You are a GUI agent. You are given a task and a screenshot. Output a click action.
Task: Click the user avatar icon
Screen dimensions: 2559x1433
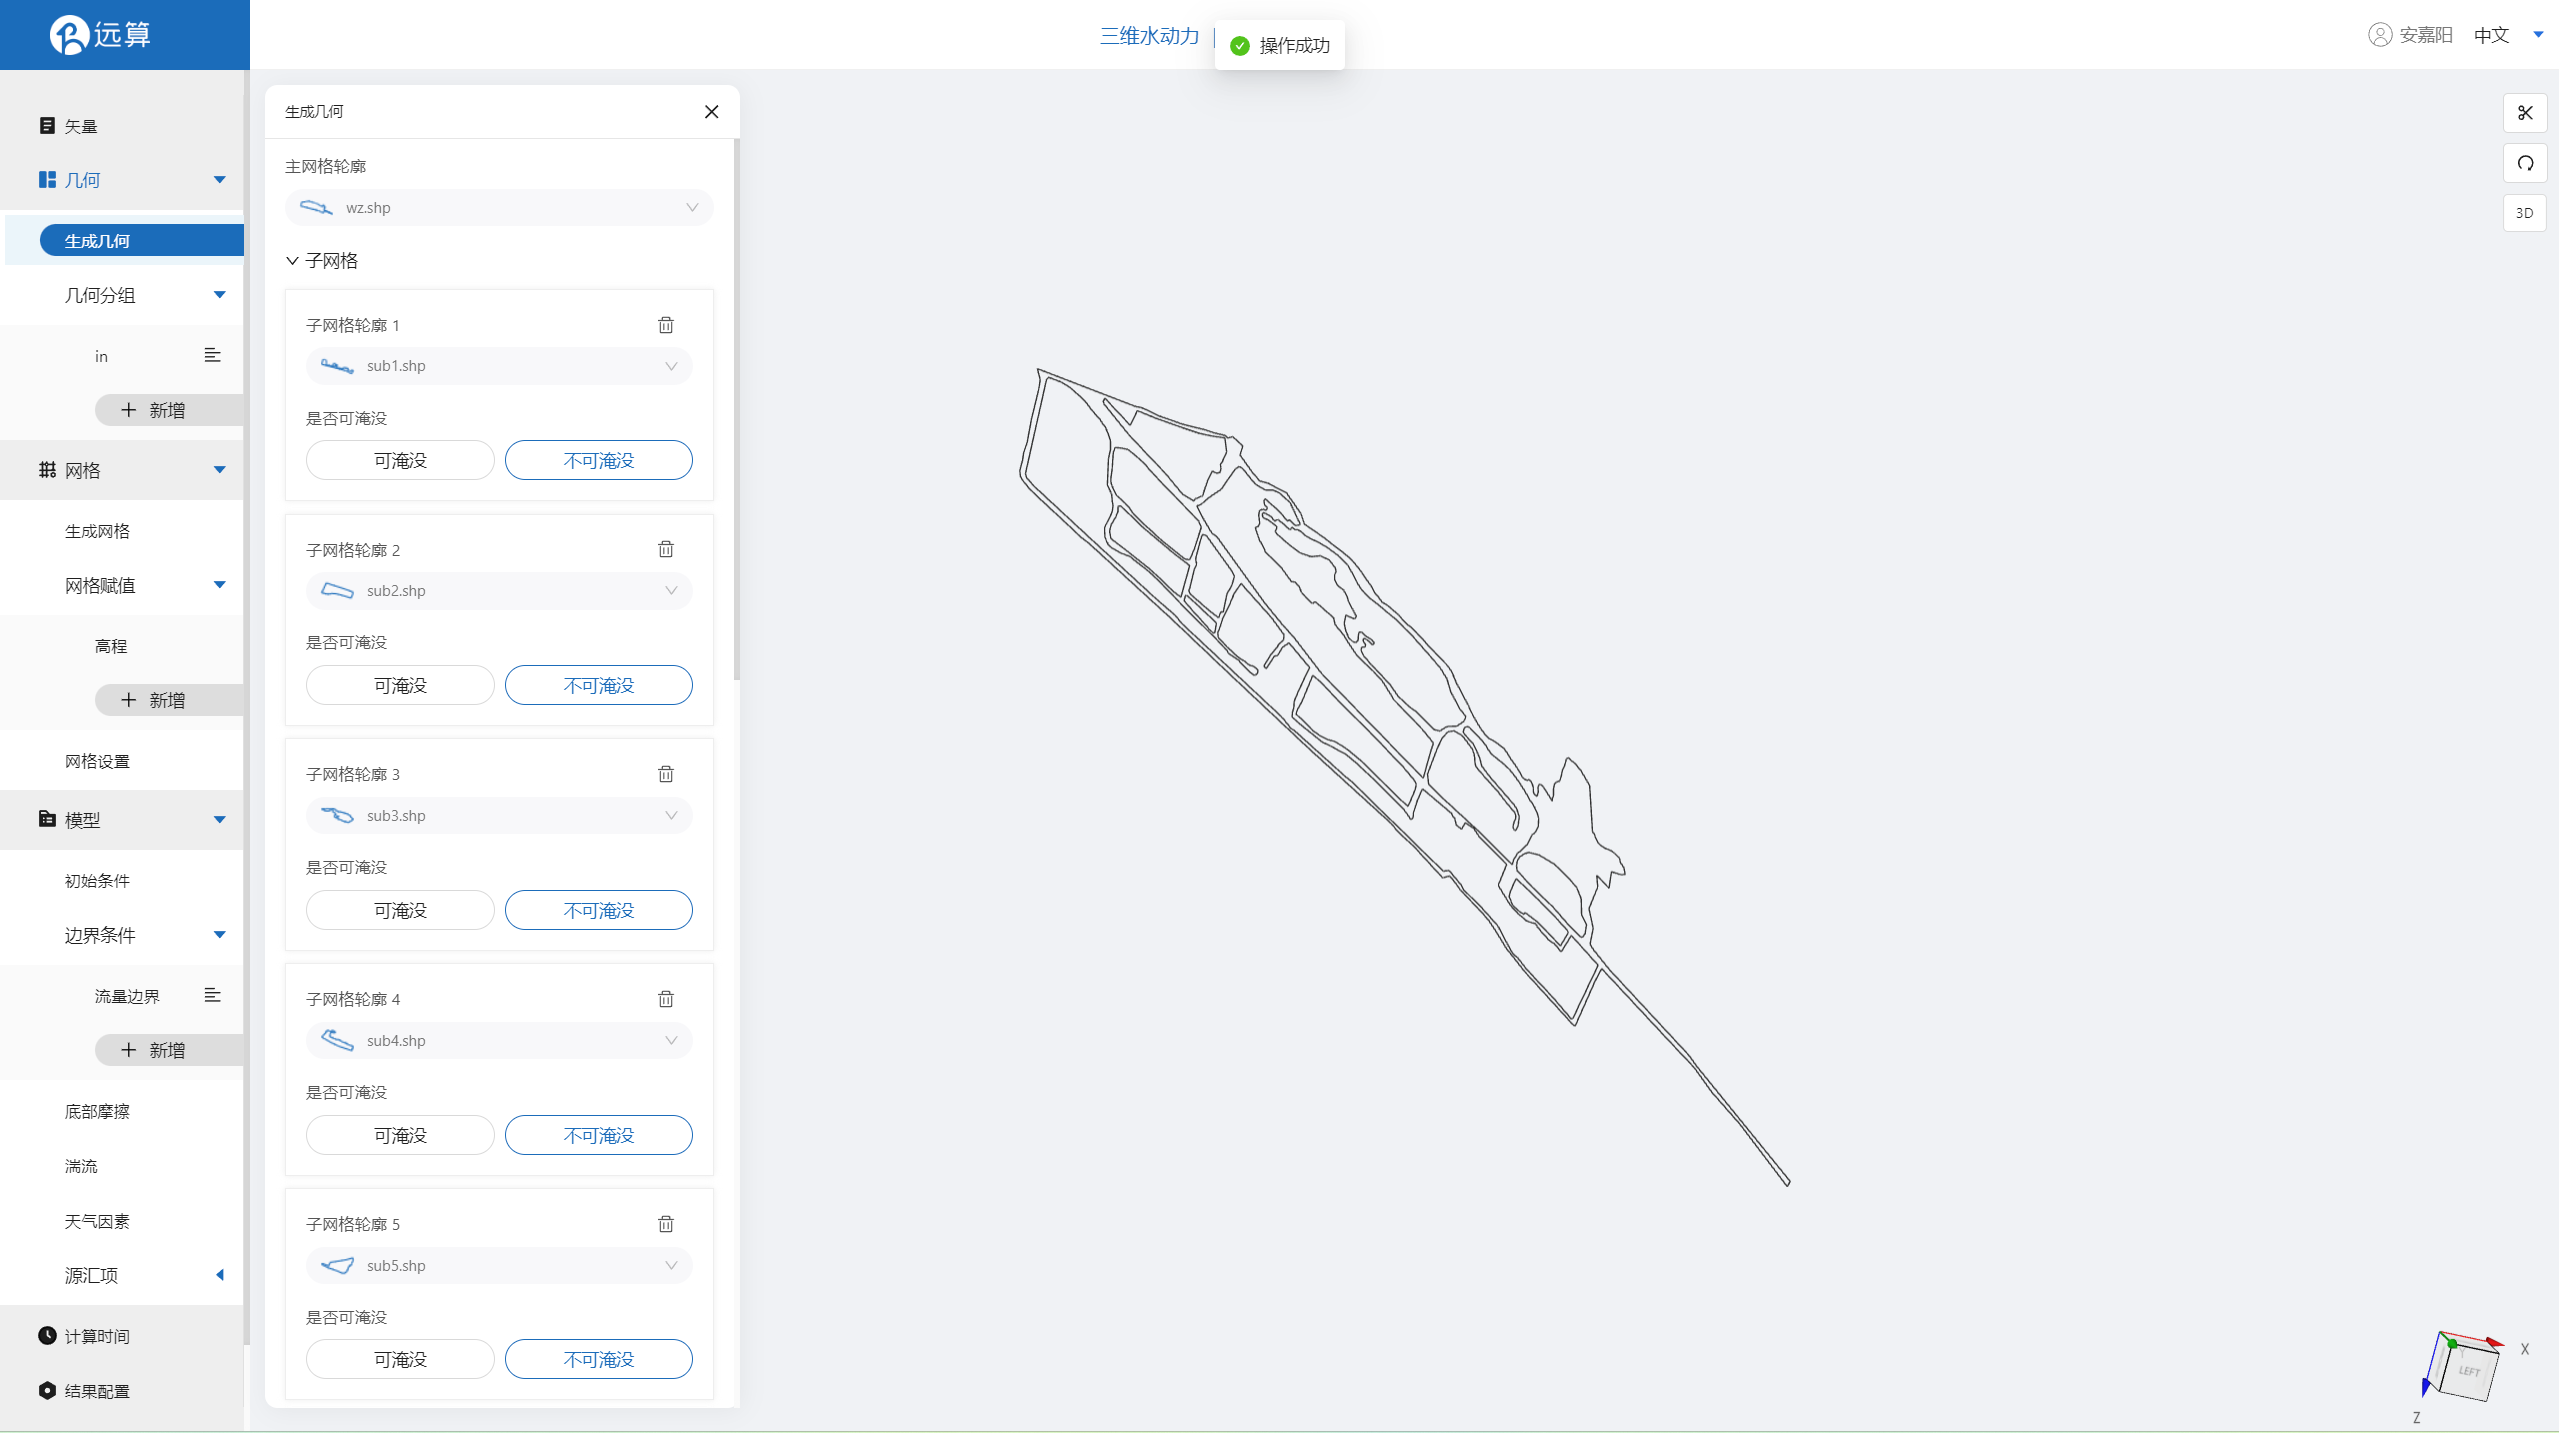click(2380, 35)
